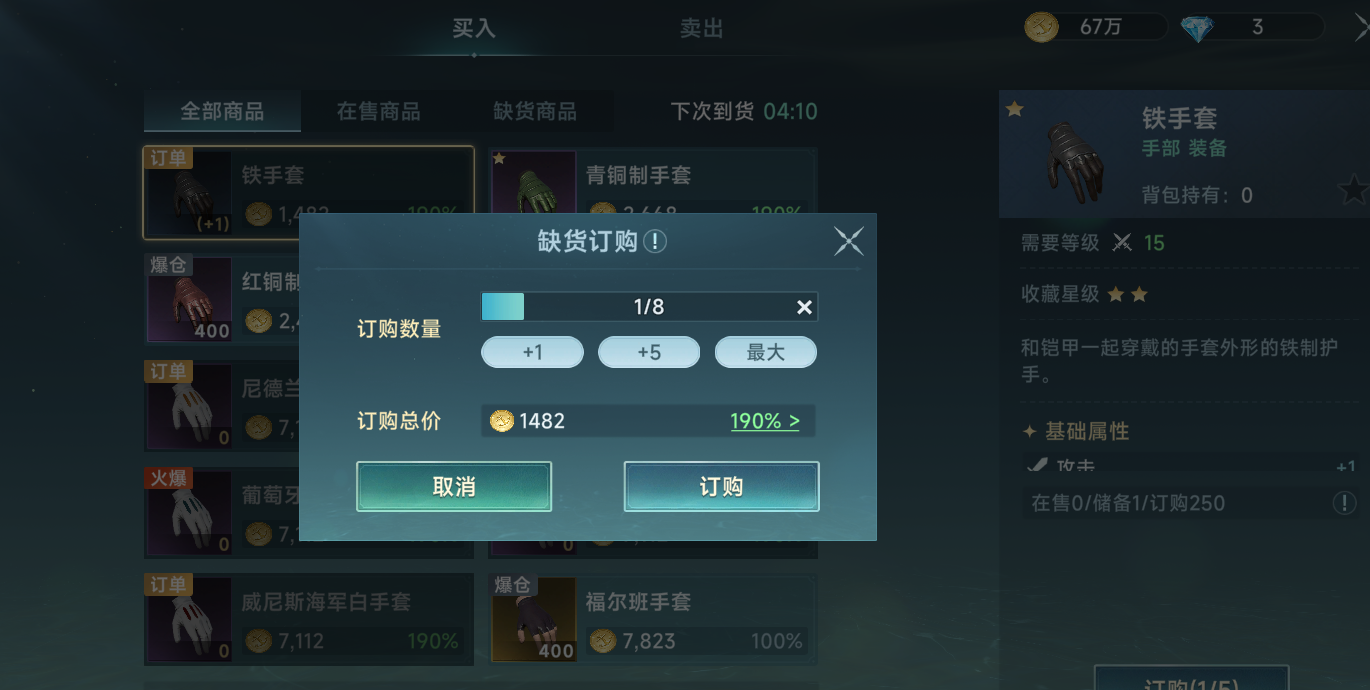Click the favorite star on 铁手套 panel
1370x690 pixels.
point(1354,189)
